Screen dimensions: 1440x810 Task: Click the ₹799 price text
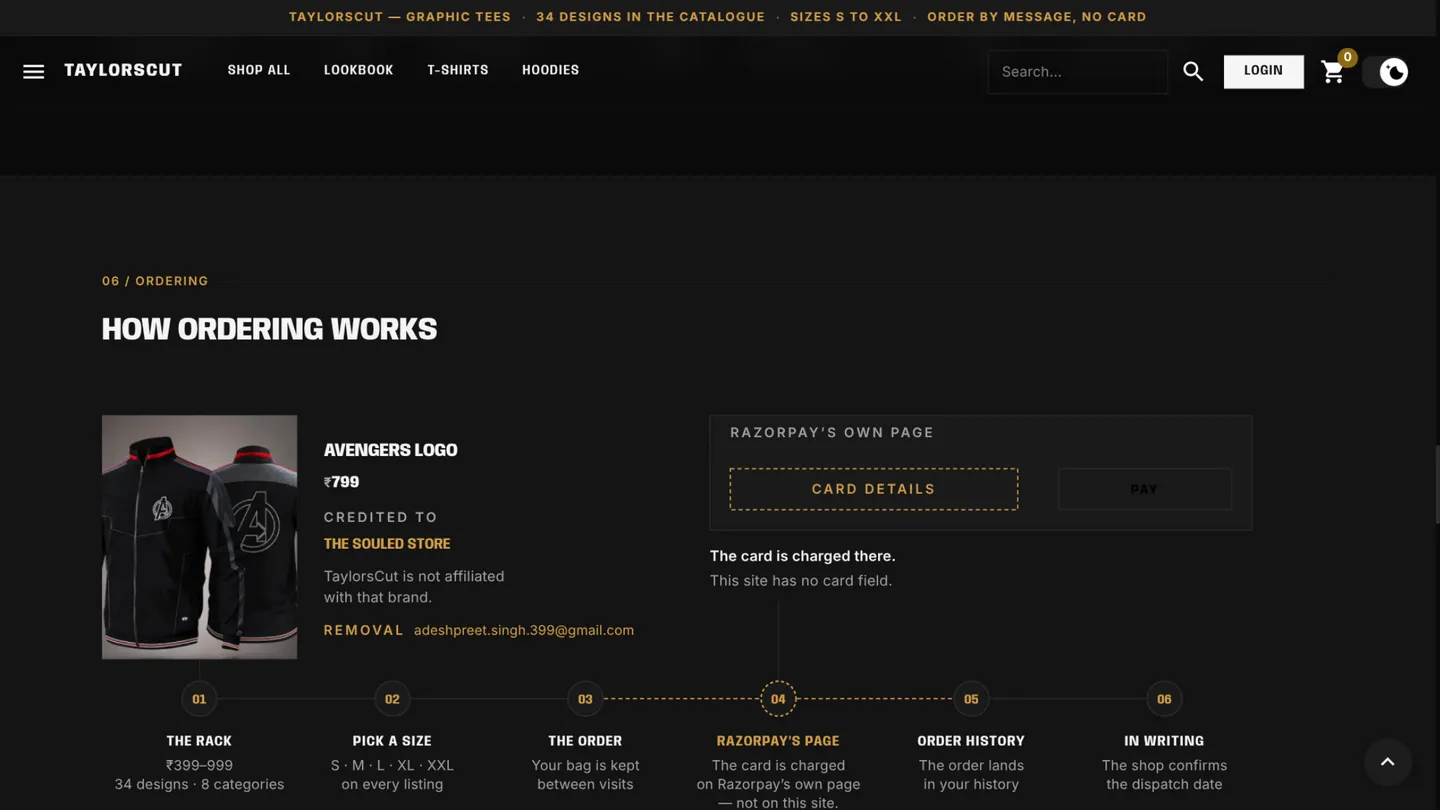pos(341,482)
